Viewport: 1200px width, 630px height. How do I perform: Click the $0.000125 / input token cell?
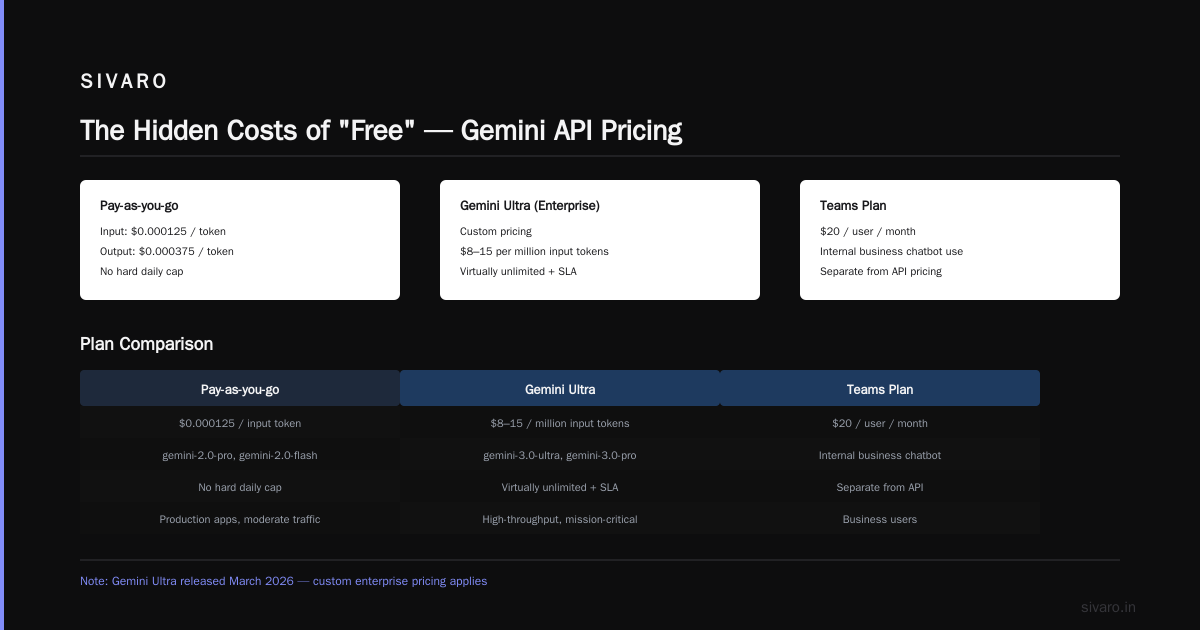240,423
